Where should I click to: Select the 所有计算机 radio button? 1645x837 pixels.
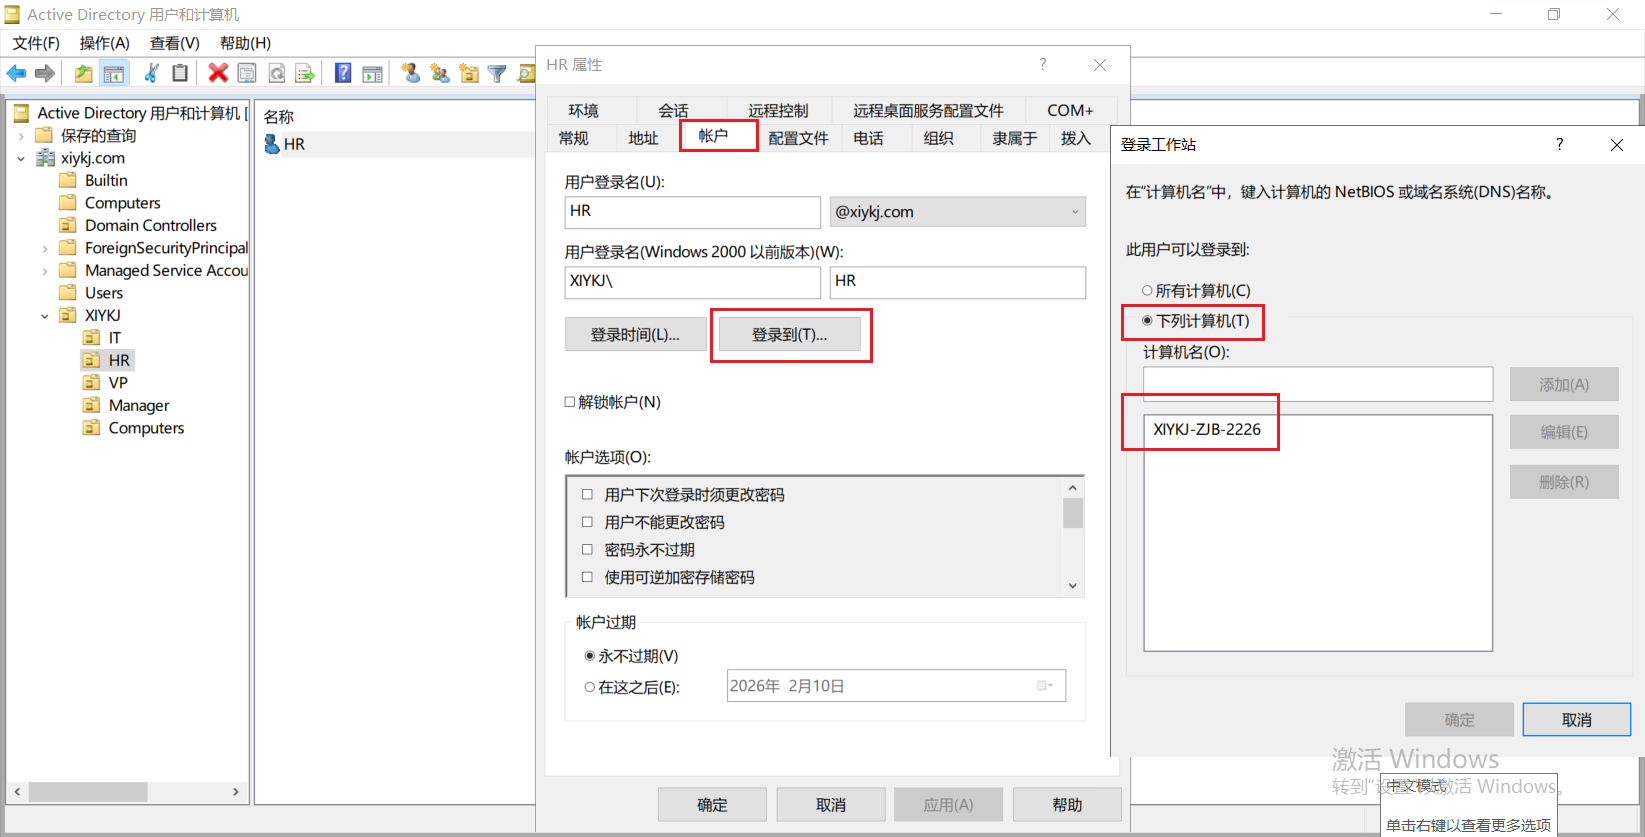click(1147, 290)
